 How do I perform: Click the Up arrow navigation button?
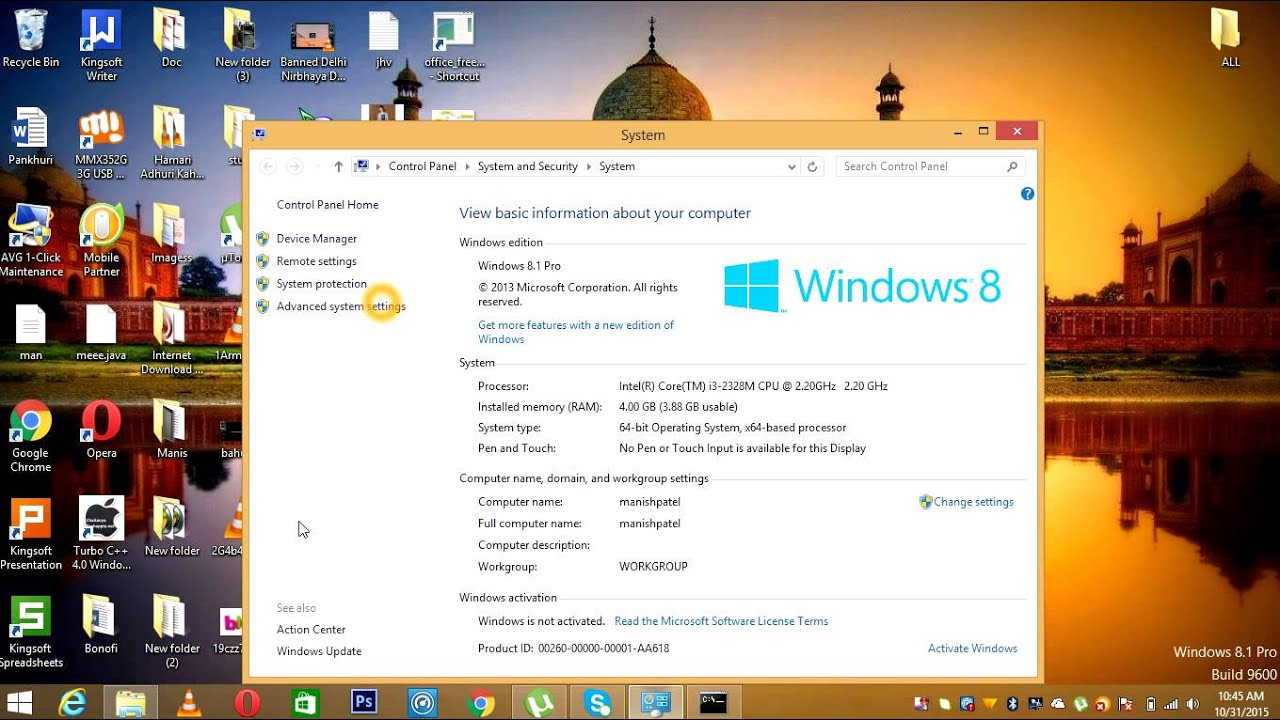338,167
